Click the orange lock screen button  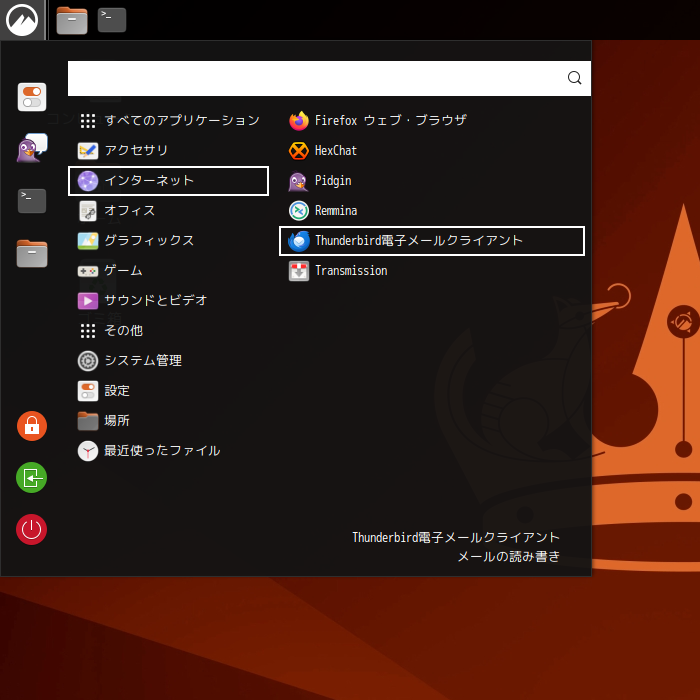click(x=32, y=426)
